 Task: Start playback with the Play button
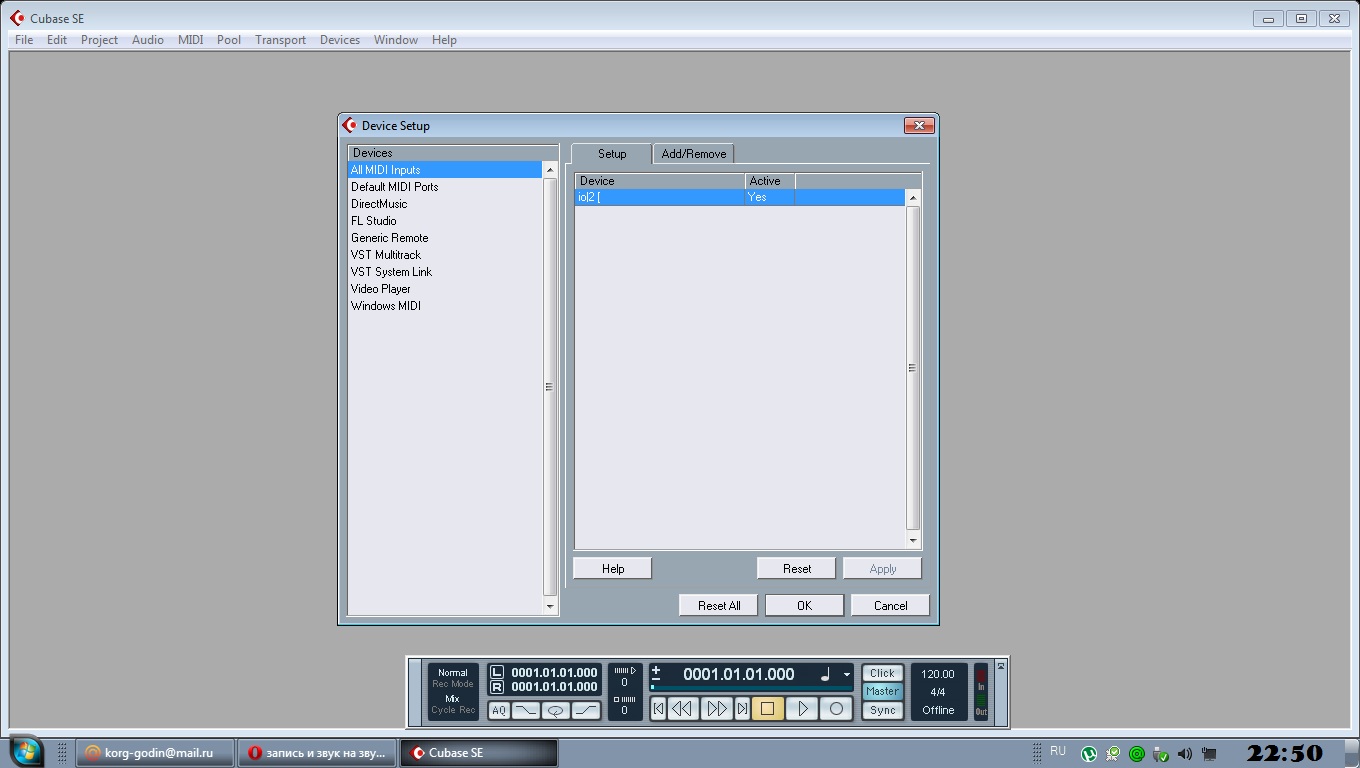802,709
